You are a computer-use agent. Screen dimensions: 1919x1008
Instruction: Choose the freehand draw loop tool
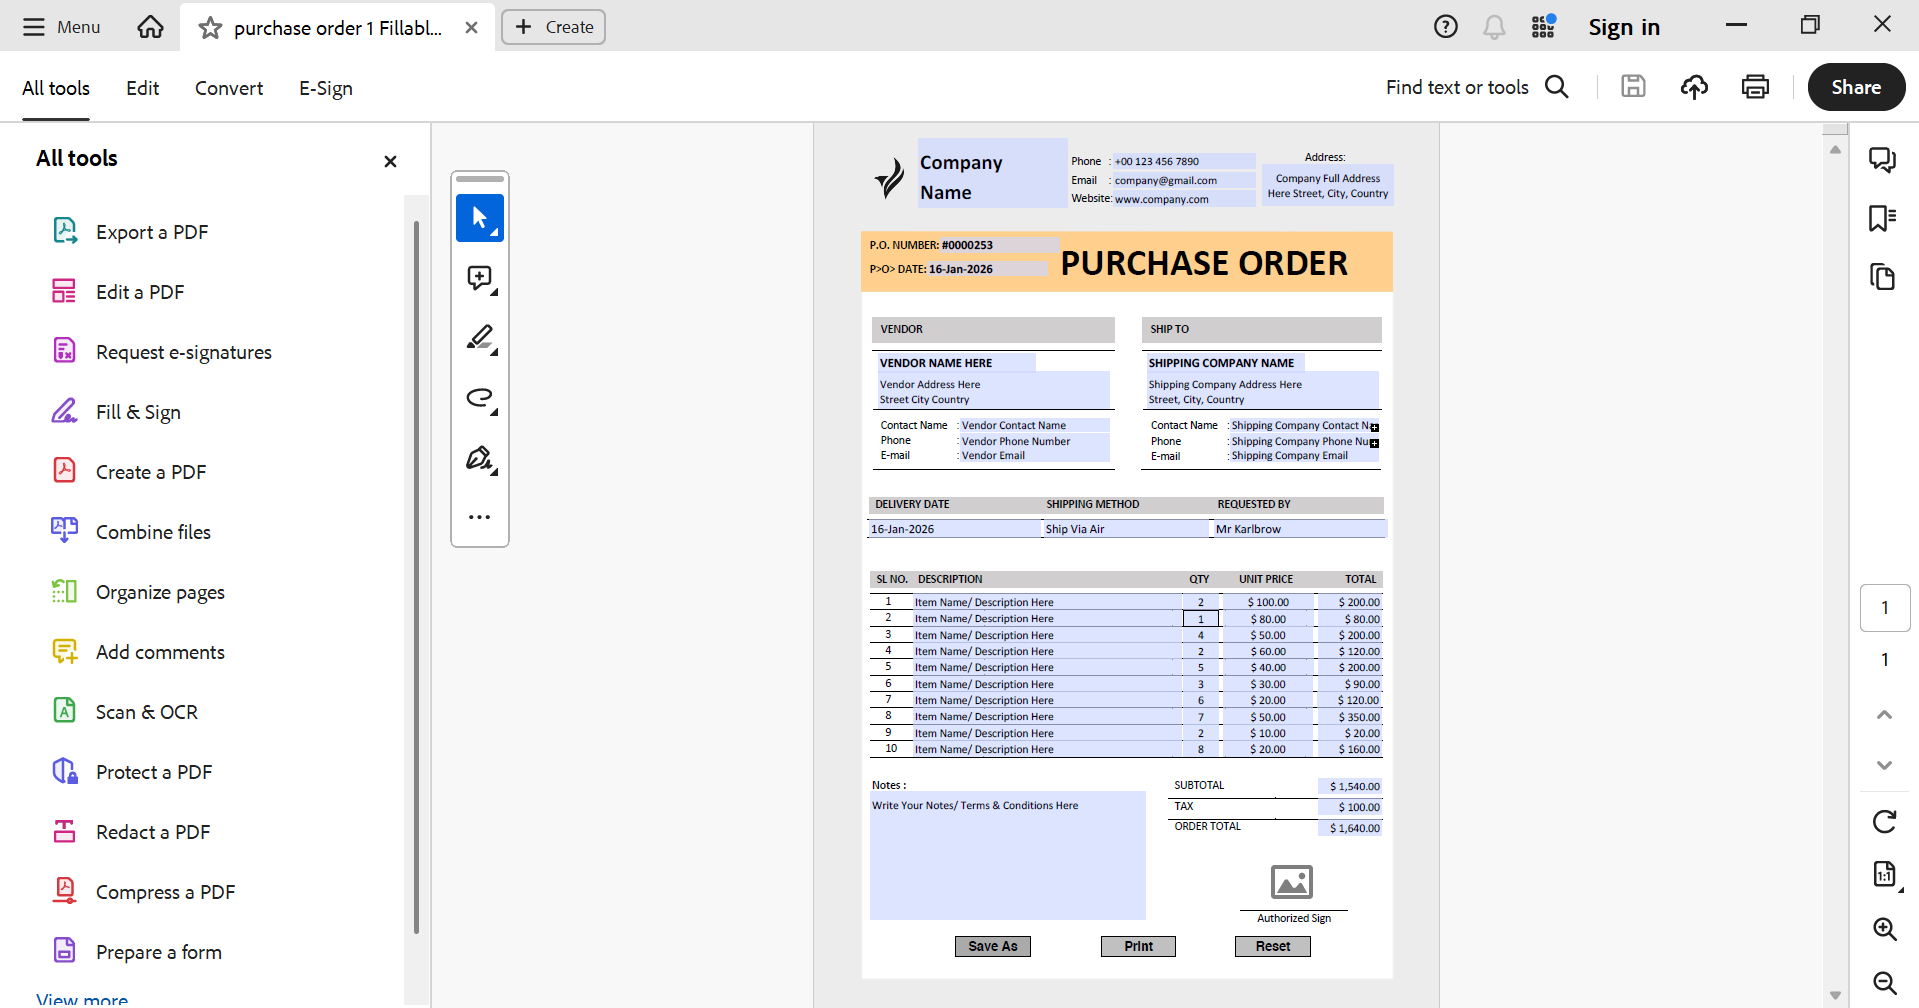tap(480, 398)
